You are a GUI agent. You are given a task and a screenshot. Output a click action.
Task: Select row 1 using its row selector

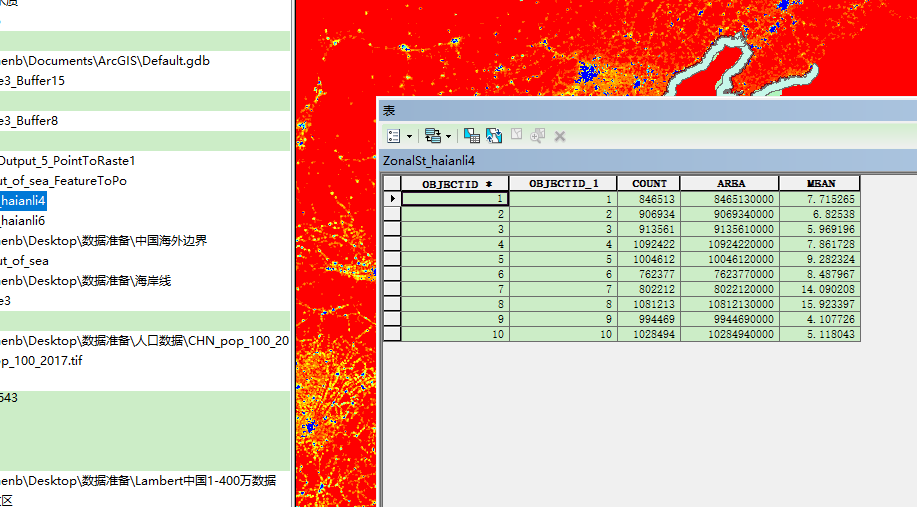click(x=392, y=199)
